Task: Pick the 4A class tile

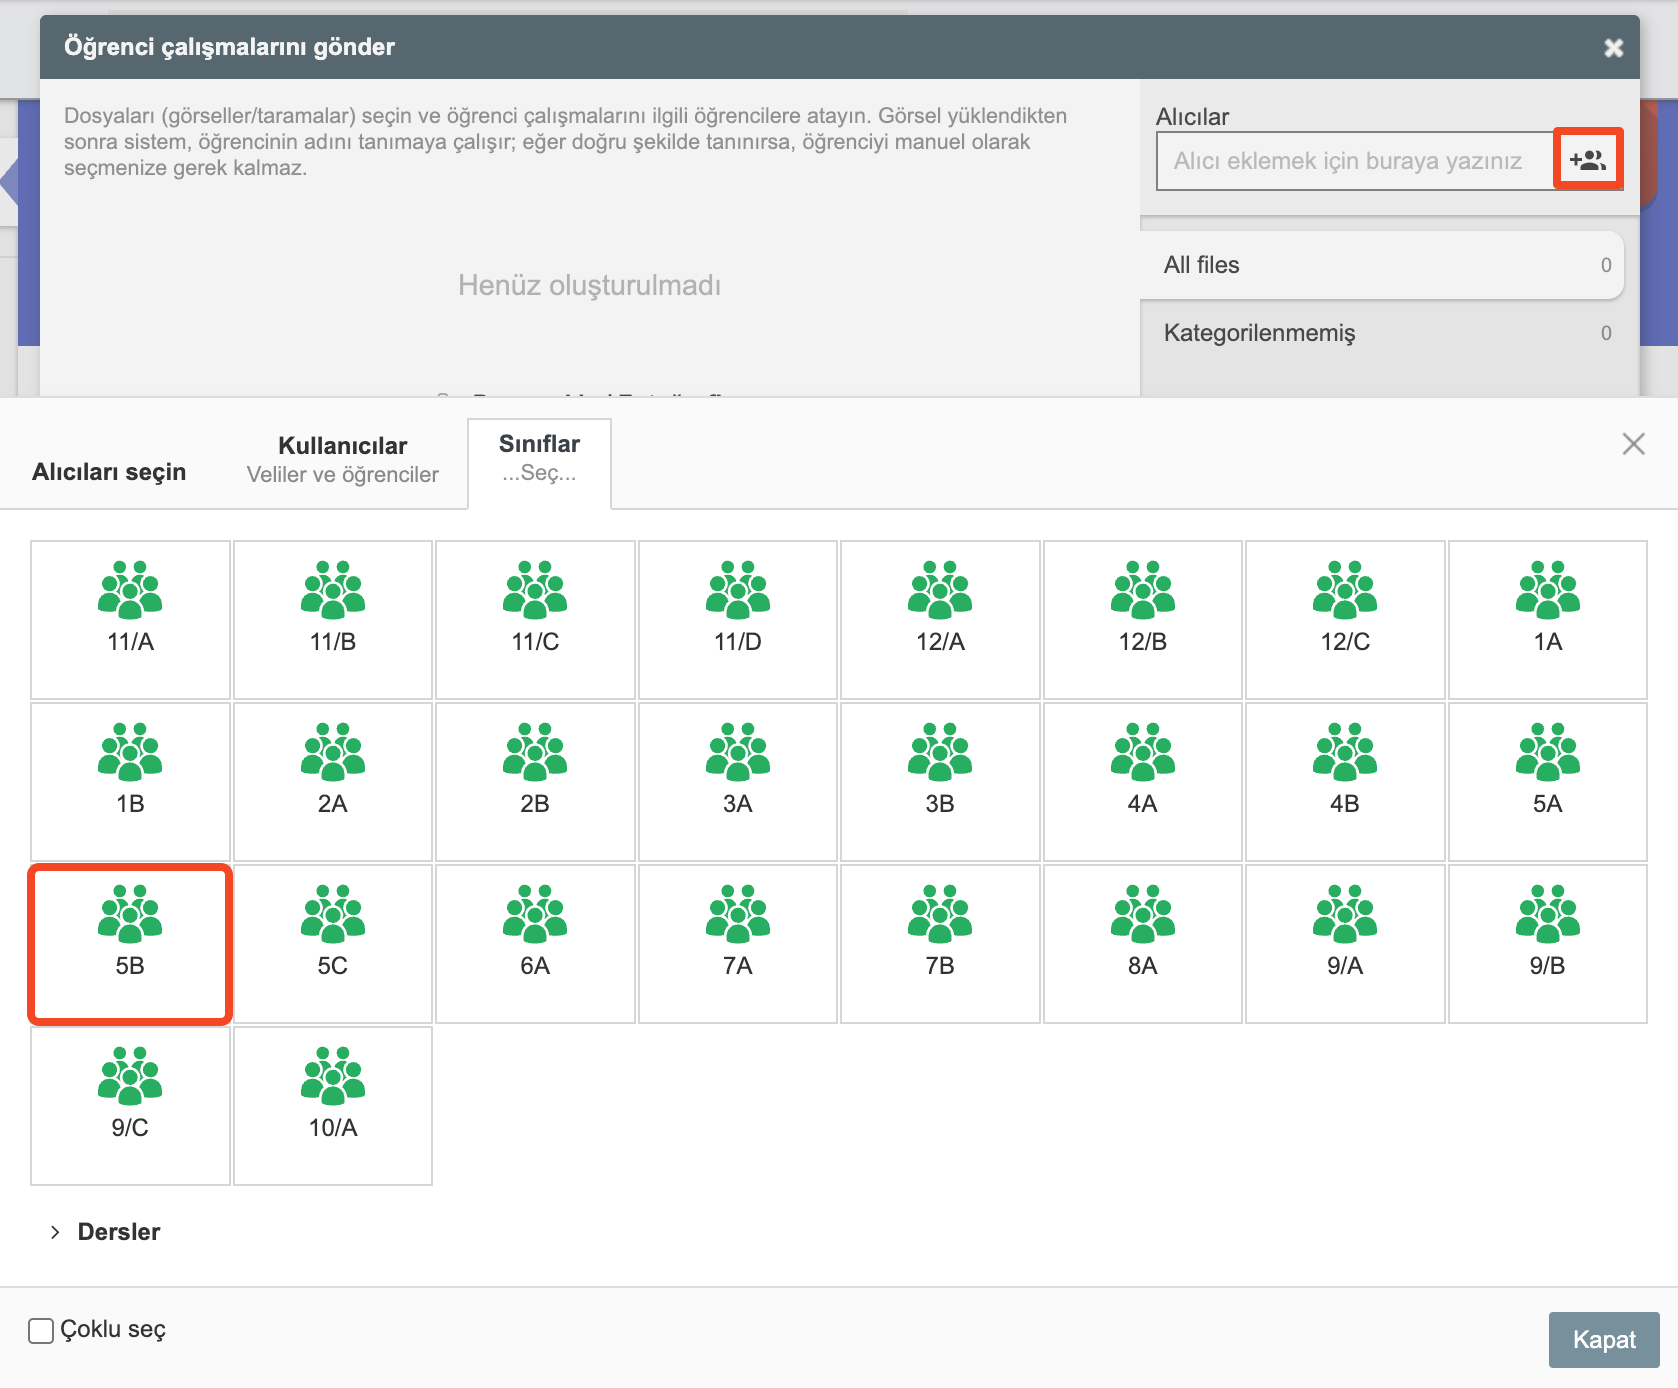Action: (1143, 782)
